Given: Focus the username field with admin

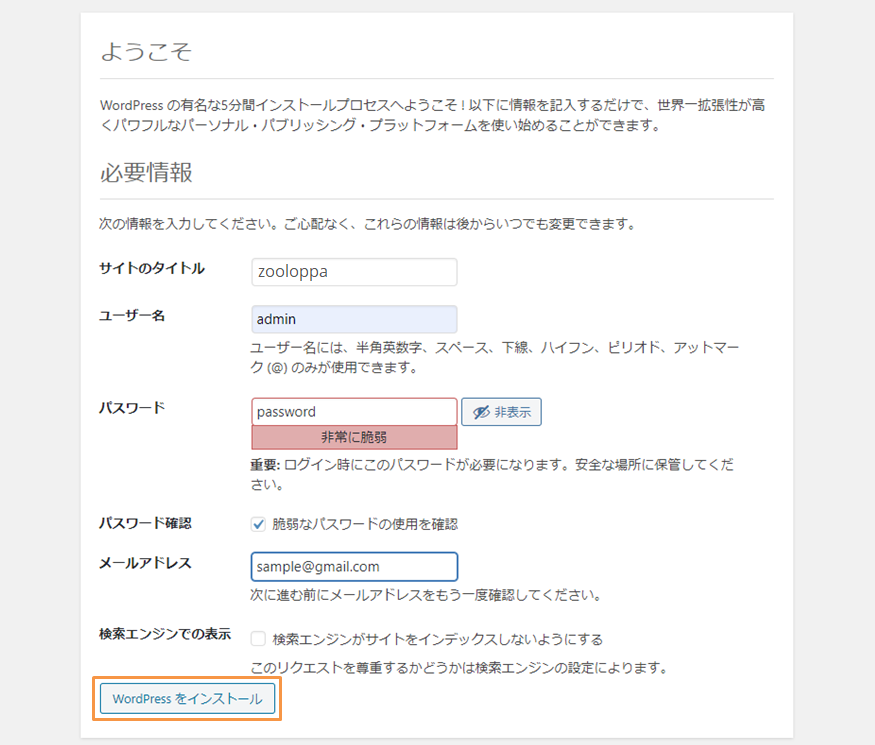Looking at the screenshot, I should click(x=354, y=319).
